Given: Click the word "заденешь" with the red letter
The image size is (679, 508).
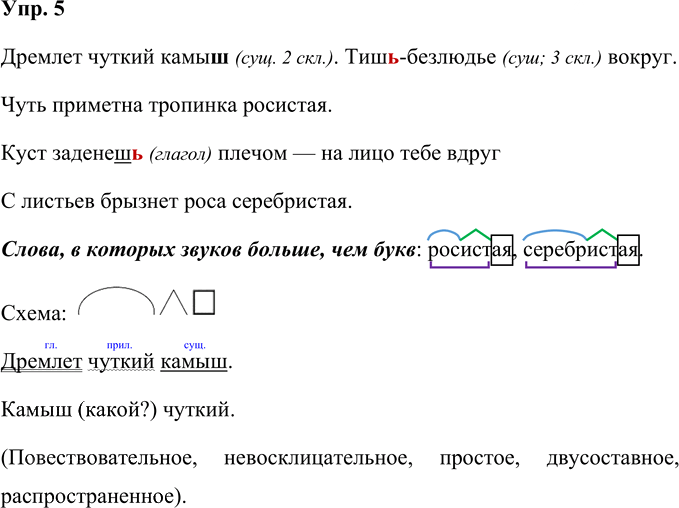Looking at the screenshot, I should (98, 154).
